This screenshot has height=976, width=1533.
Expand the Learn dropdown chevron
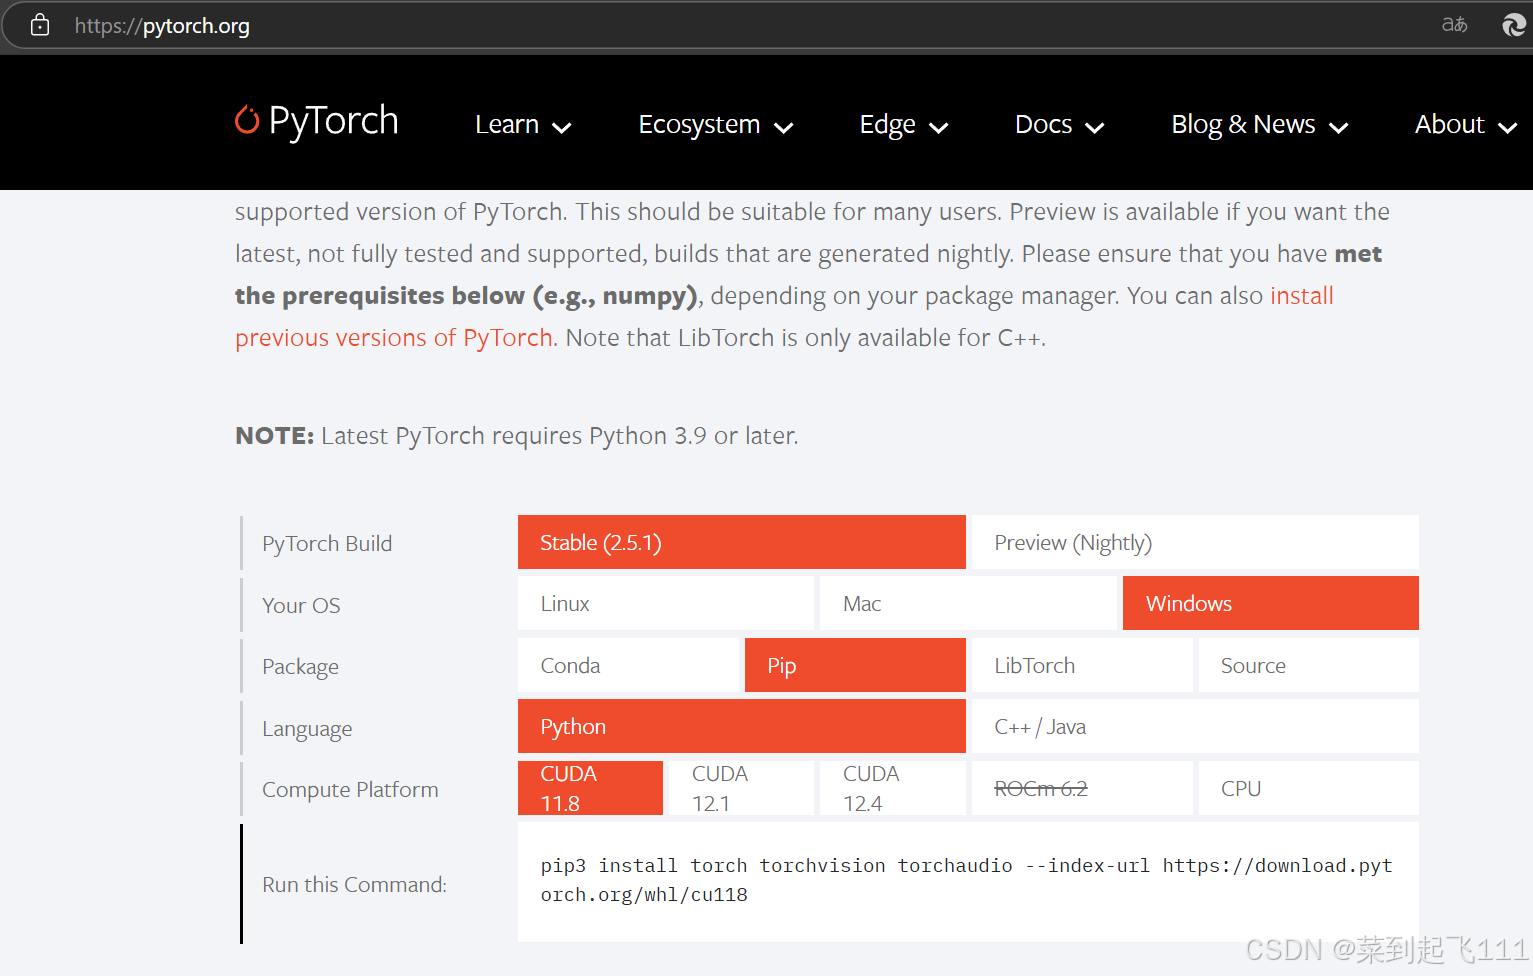pyautogui.click(x=562, y=127)
